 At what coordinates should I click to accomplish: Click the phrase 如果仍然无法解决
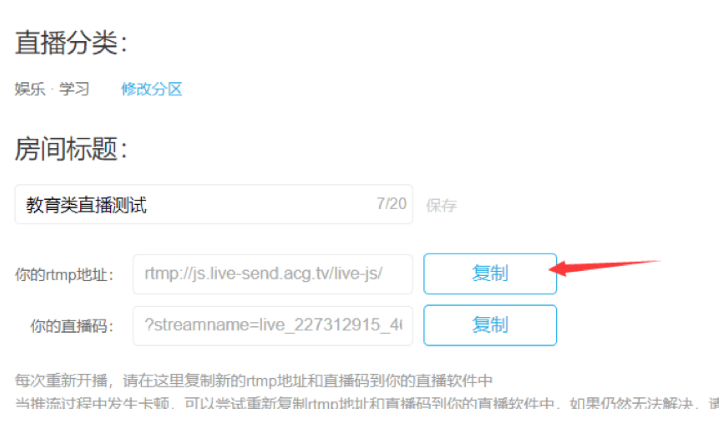point(631,403)
